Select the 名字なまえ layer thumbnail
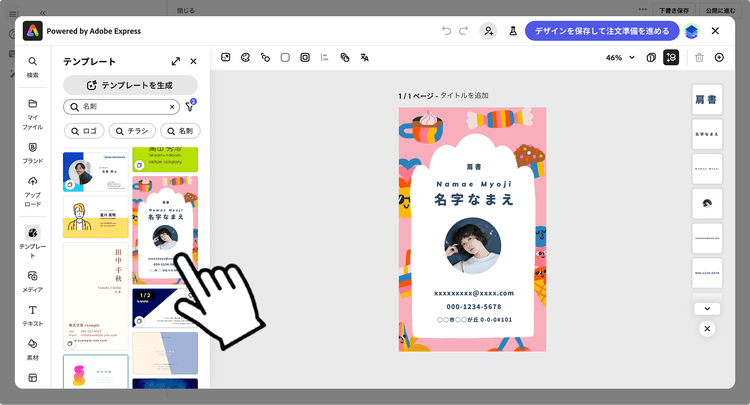Viewport: 750px width, 405px height. click(x=707, y=134)
